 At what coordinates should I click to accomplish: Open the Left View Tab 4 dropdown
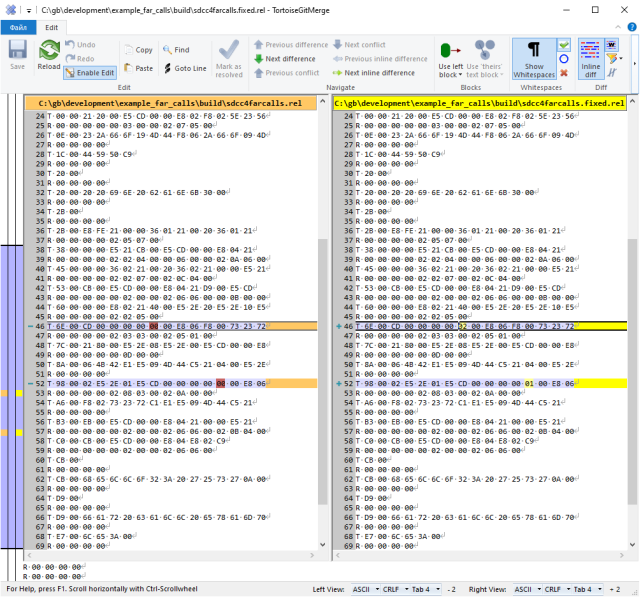[x=425, y=589]
